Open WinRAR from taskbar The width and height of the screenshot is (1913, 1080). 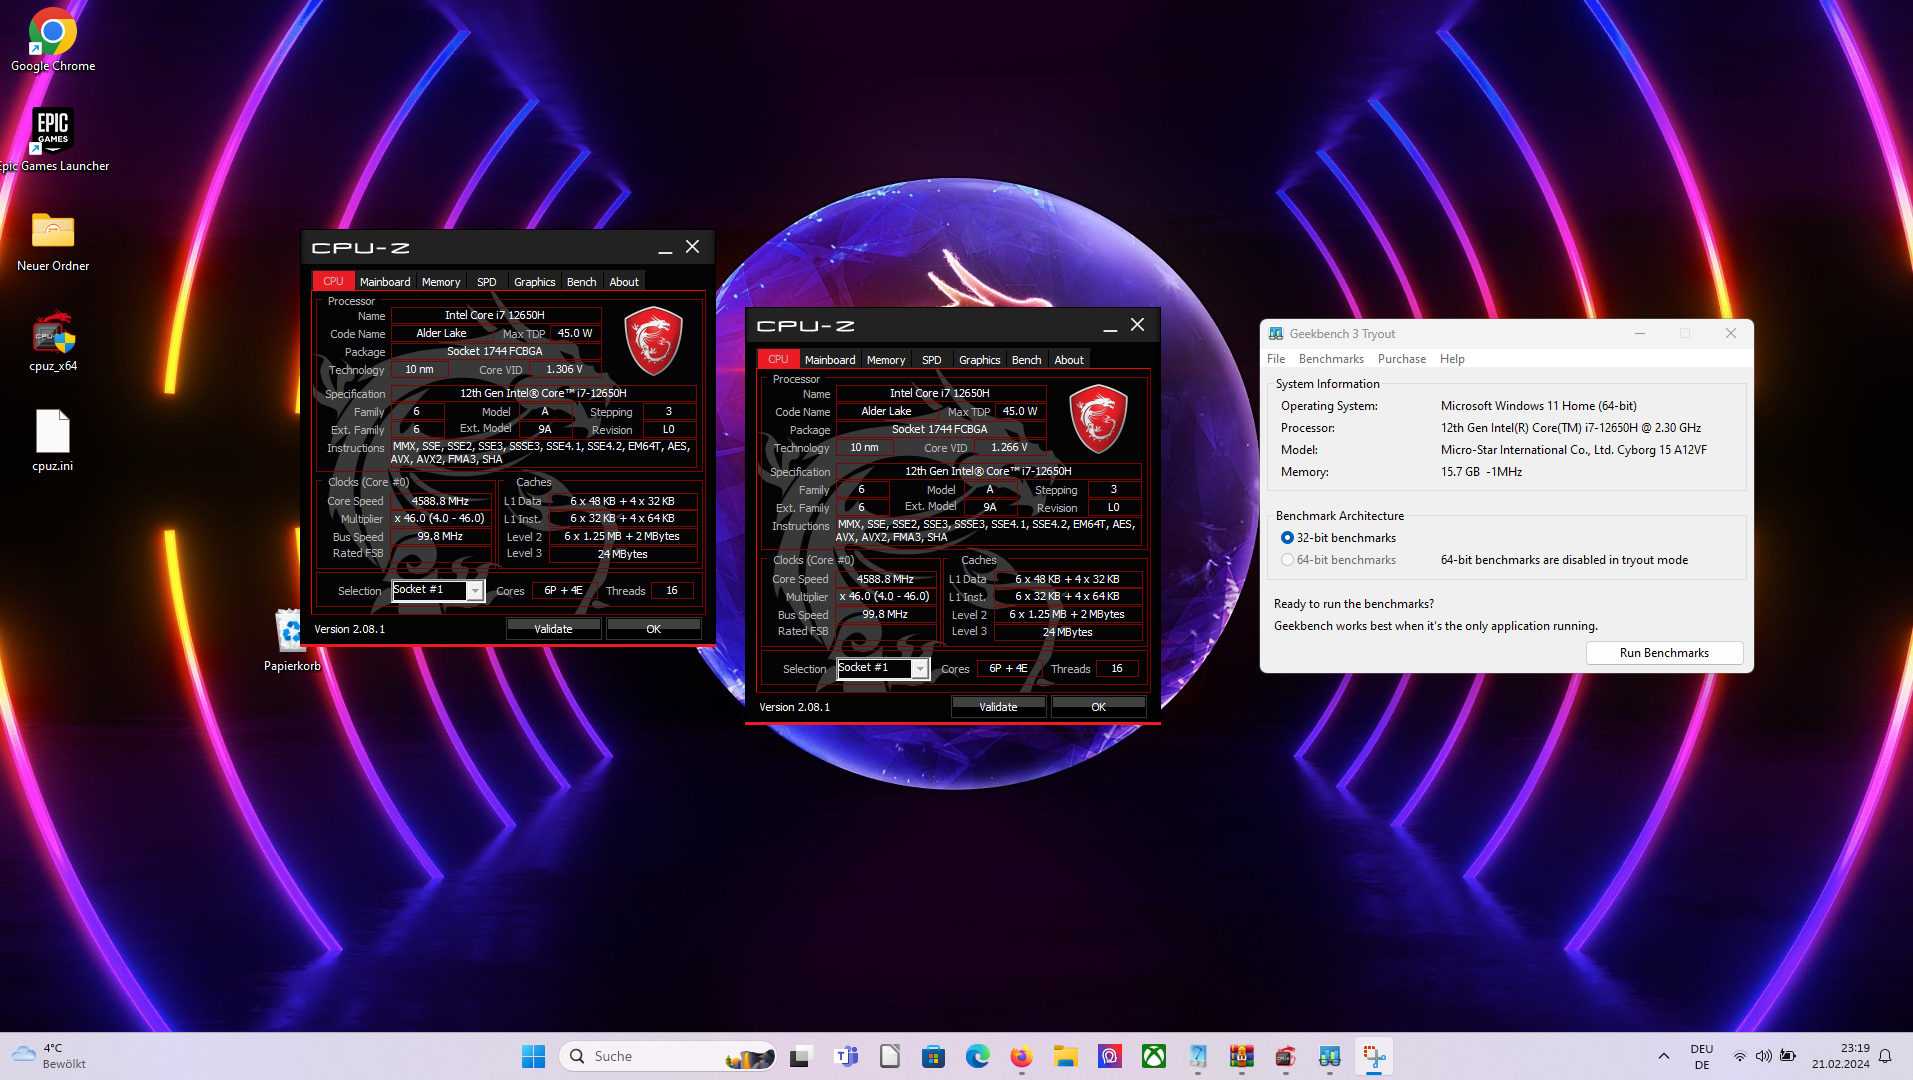click(x=1242, y=1056)
